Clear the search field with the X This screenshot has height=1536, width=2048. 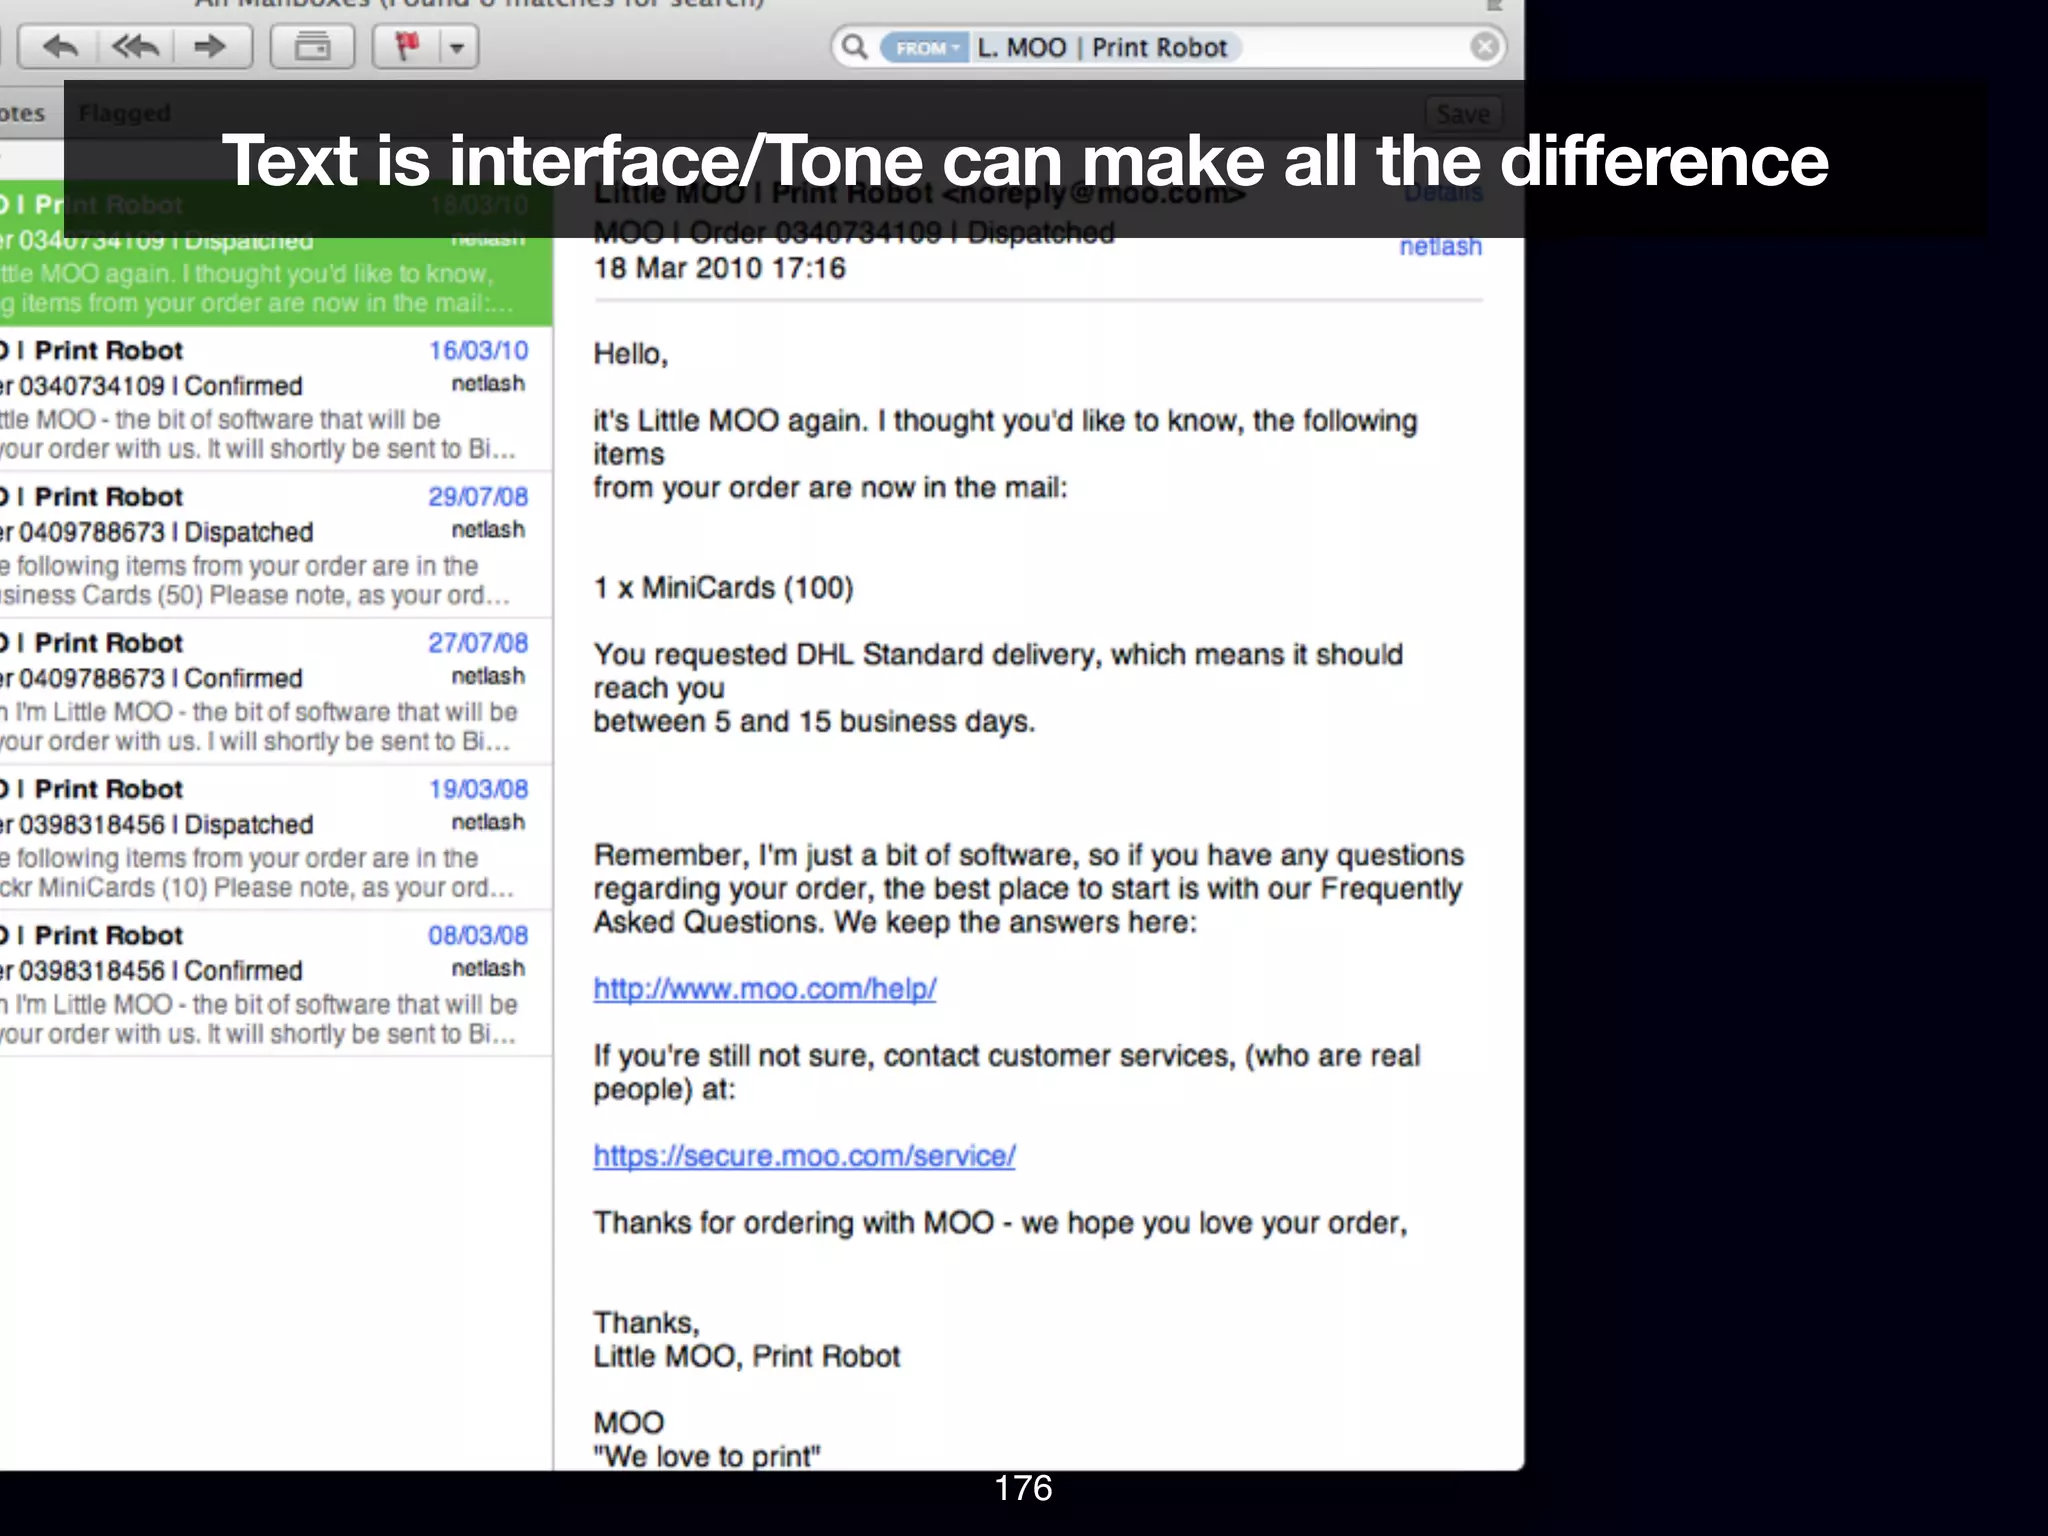click(1486, 47)
